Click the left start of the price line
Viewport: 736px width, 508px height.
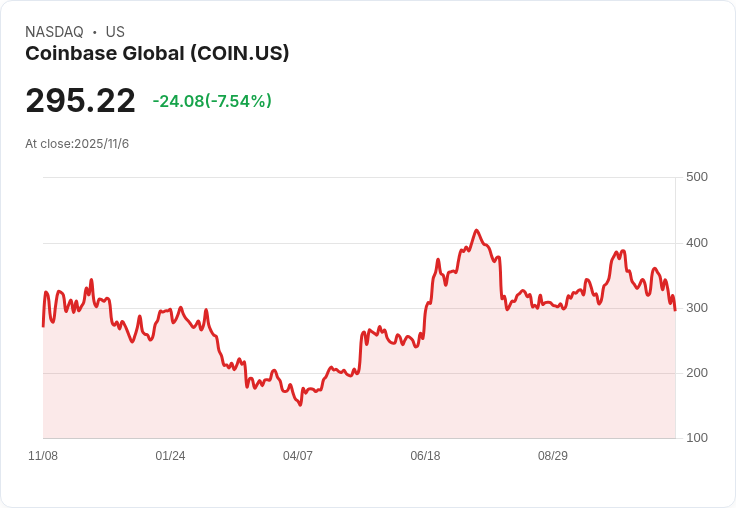(x=43, y=326)
